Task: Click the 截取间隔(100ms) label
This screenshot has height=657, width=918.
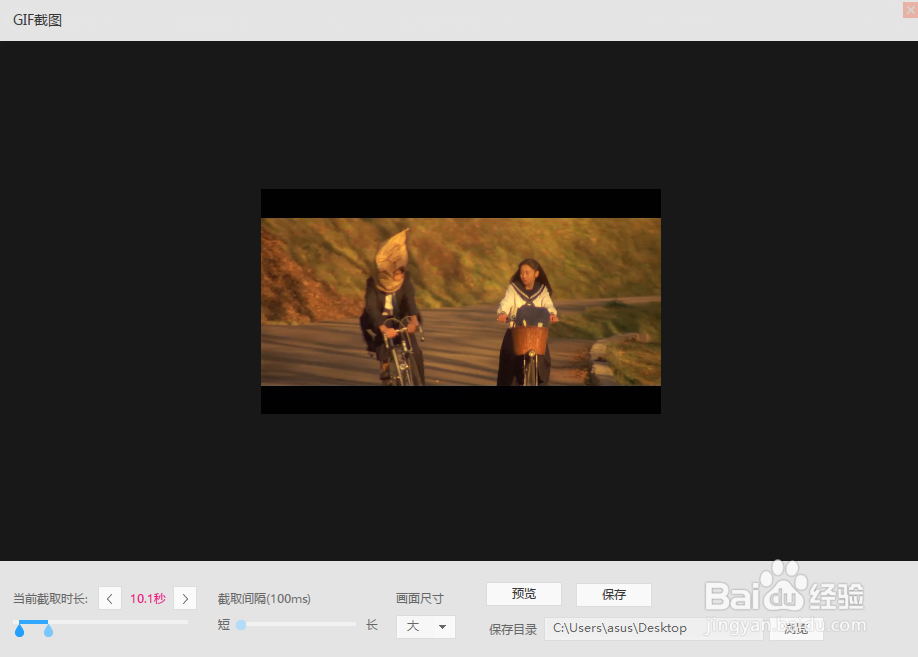Action: tap(264, 598)
